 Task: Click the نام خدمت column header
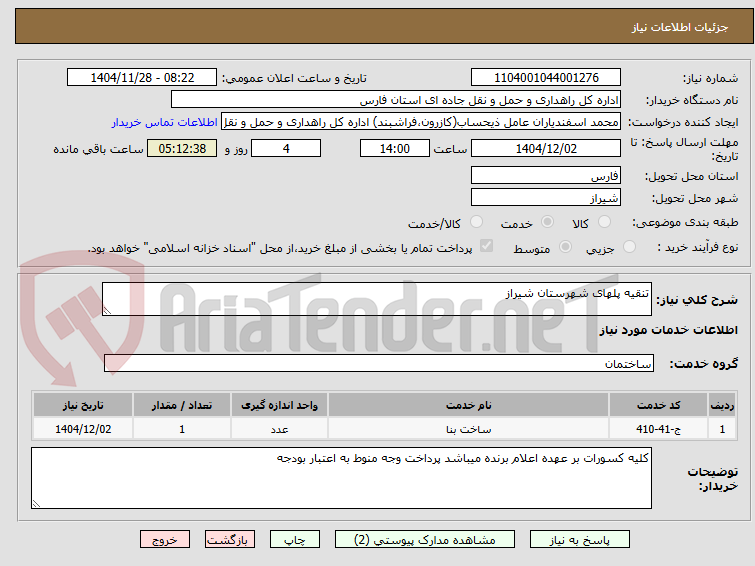(x=469, y=405)
